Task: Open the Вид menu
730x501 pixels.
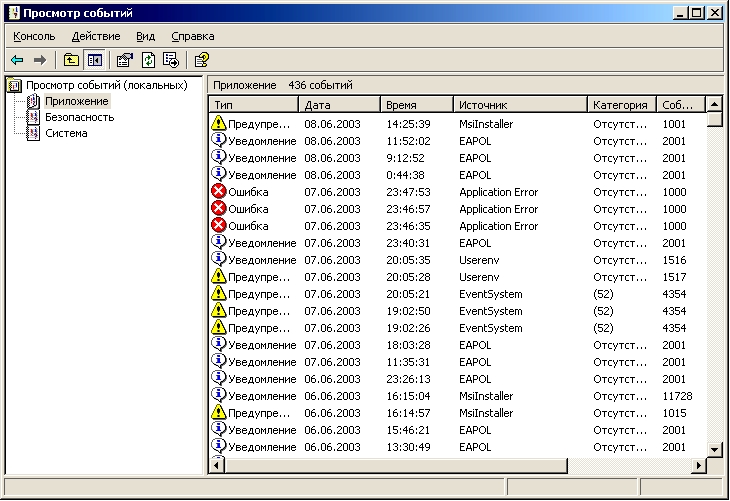Action: pyautogui.click(x=146, y=36)
